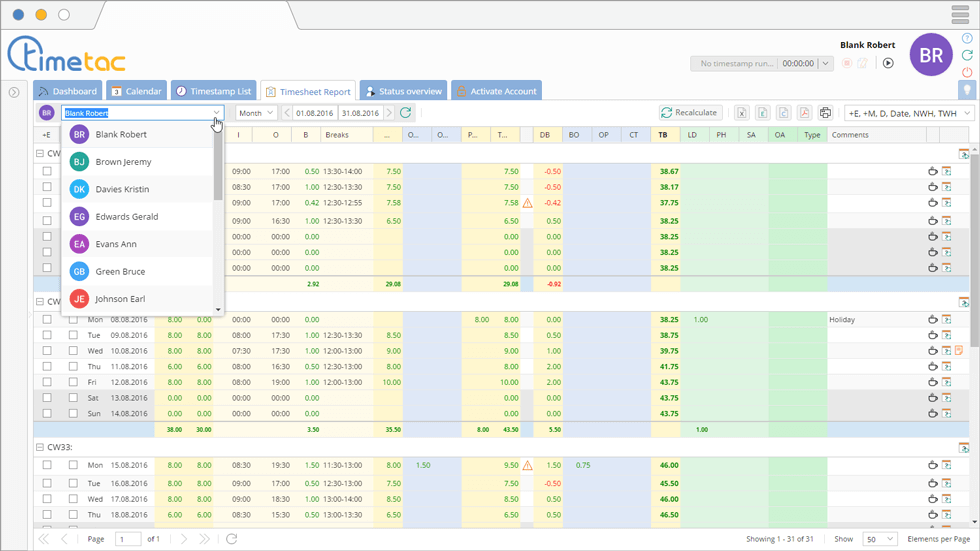Select the Fri 12.08.2016 row checkbox
This screenshot has width=980, height=551.
pyautogui.click(x=47, y=382)
